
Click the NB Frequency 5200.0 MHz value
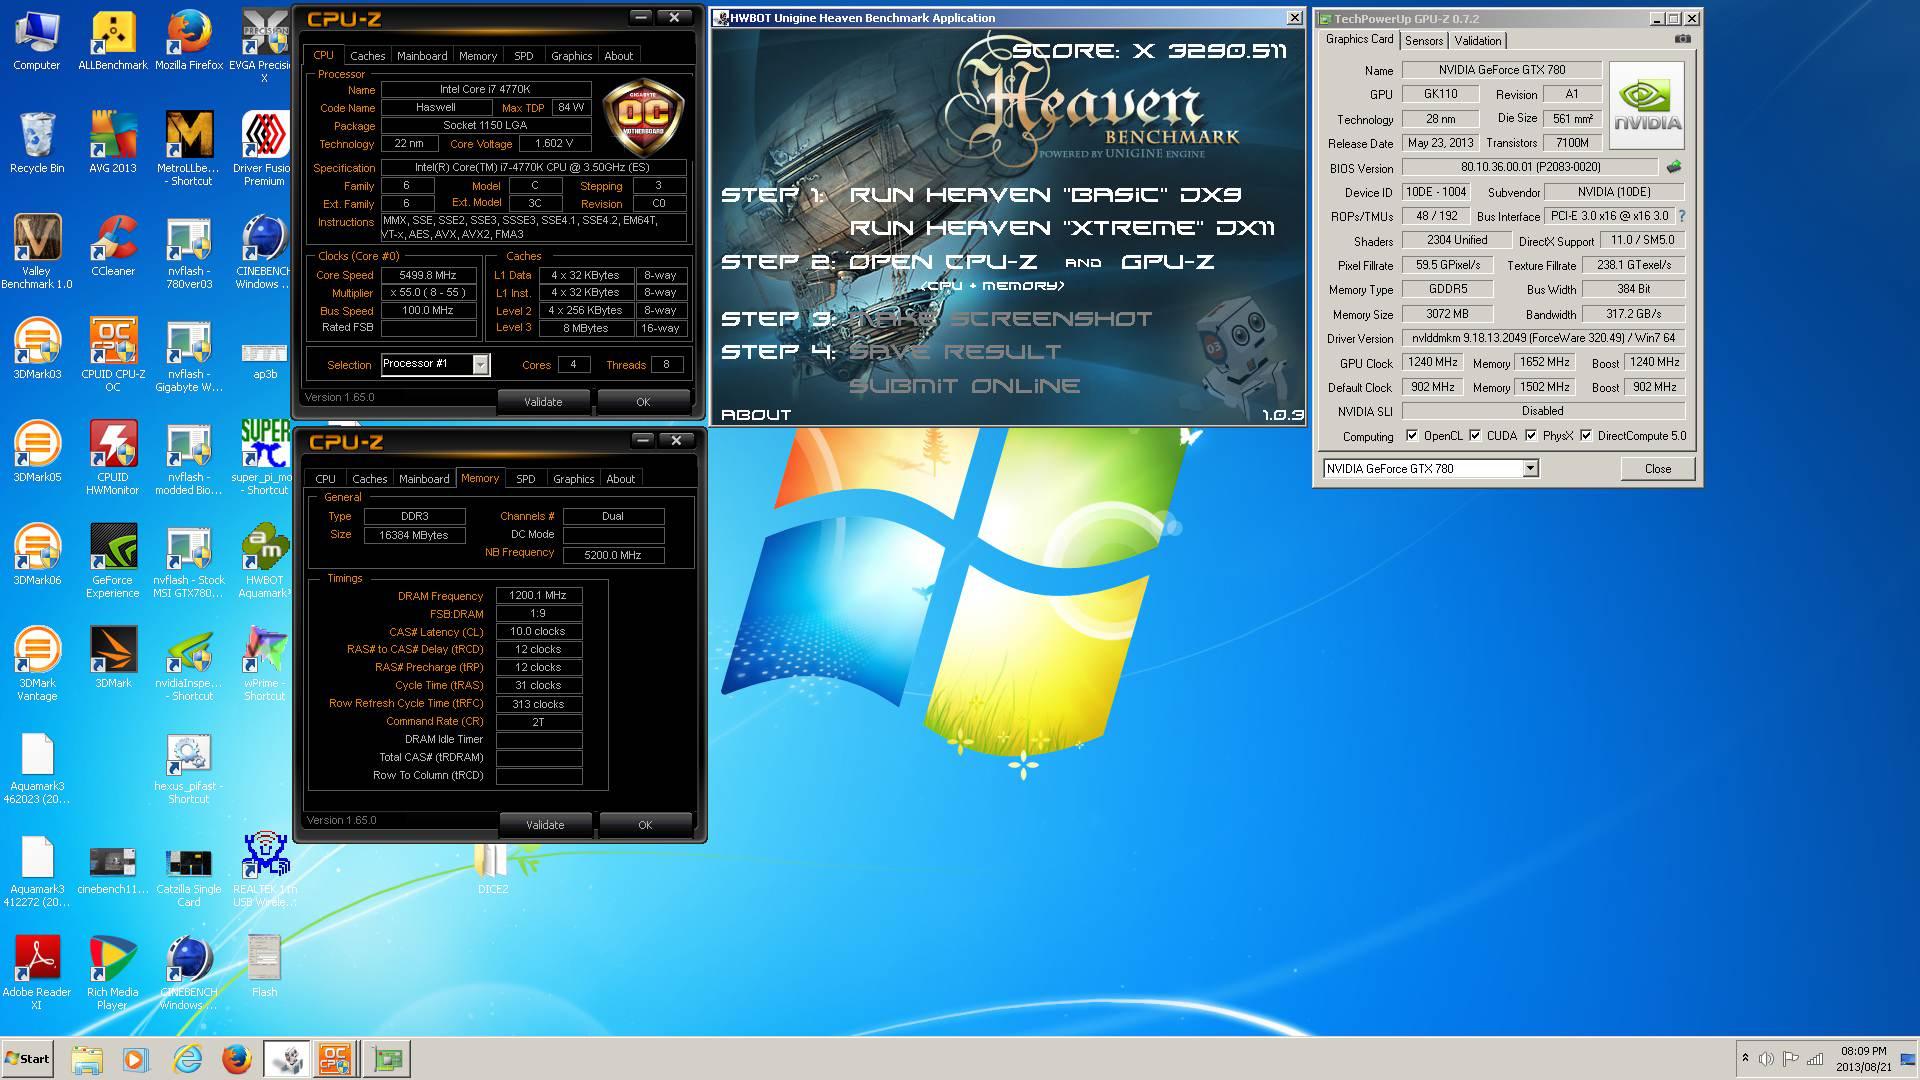click(x=613, y=555)
